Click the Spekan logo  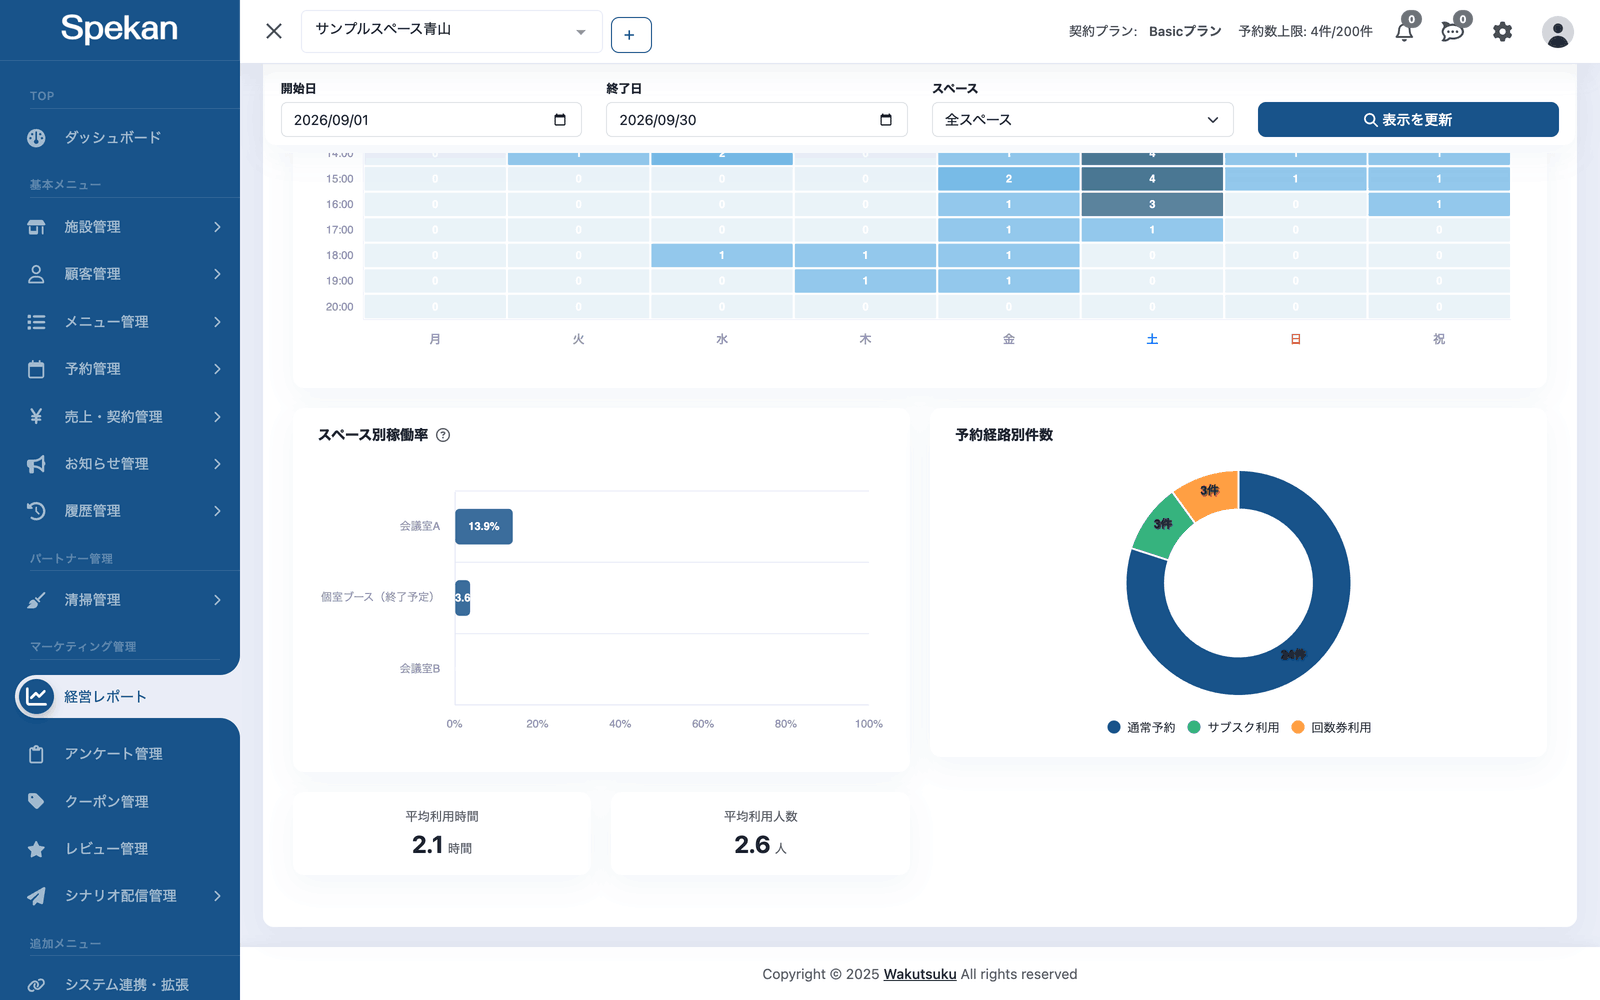coord(119,28)
